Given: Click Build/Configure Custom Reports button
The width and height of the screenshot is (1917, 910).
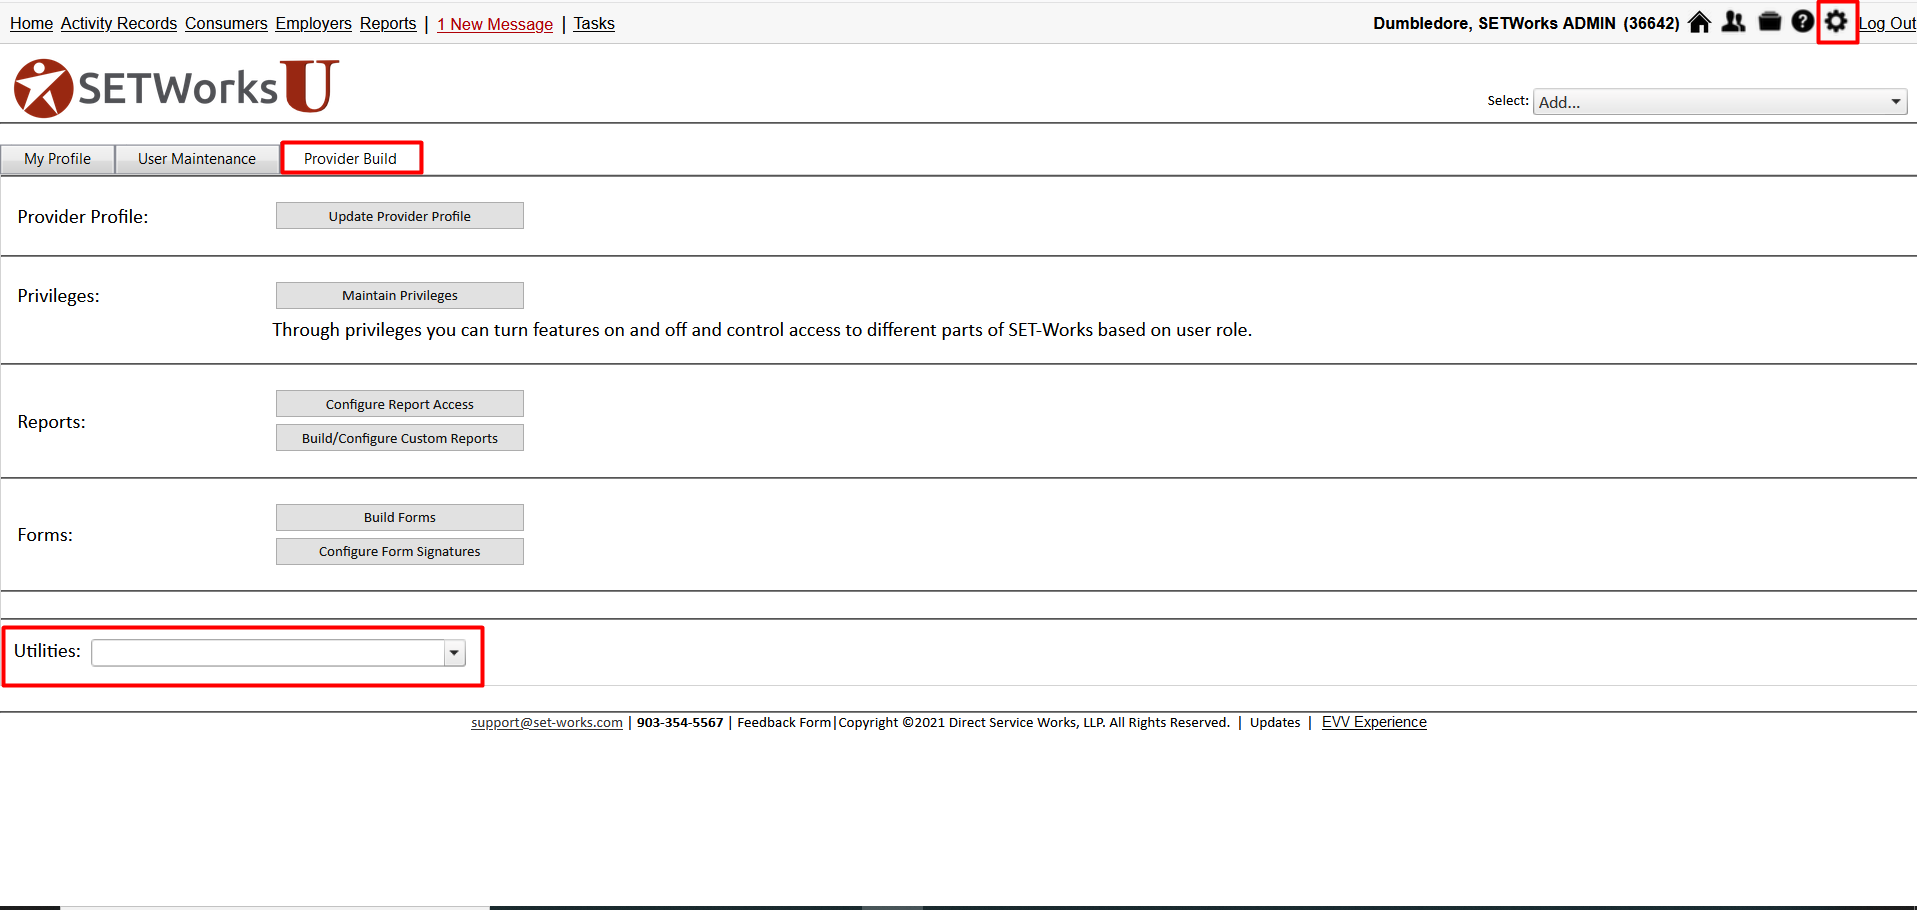Looking at the screenshot, I should point(400,438).
